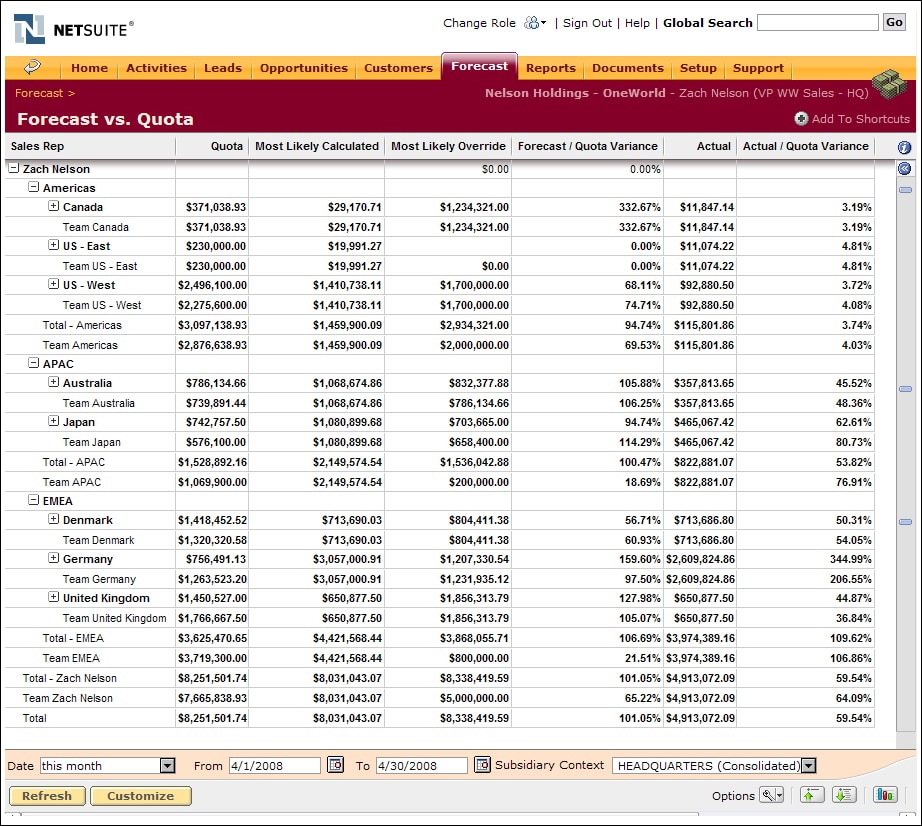Switch to the Customers tab
This screenshot has width=922, height=826.
click(x=398, y=68)
